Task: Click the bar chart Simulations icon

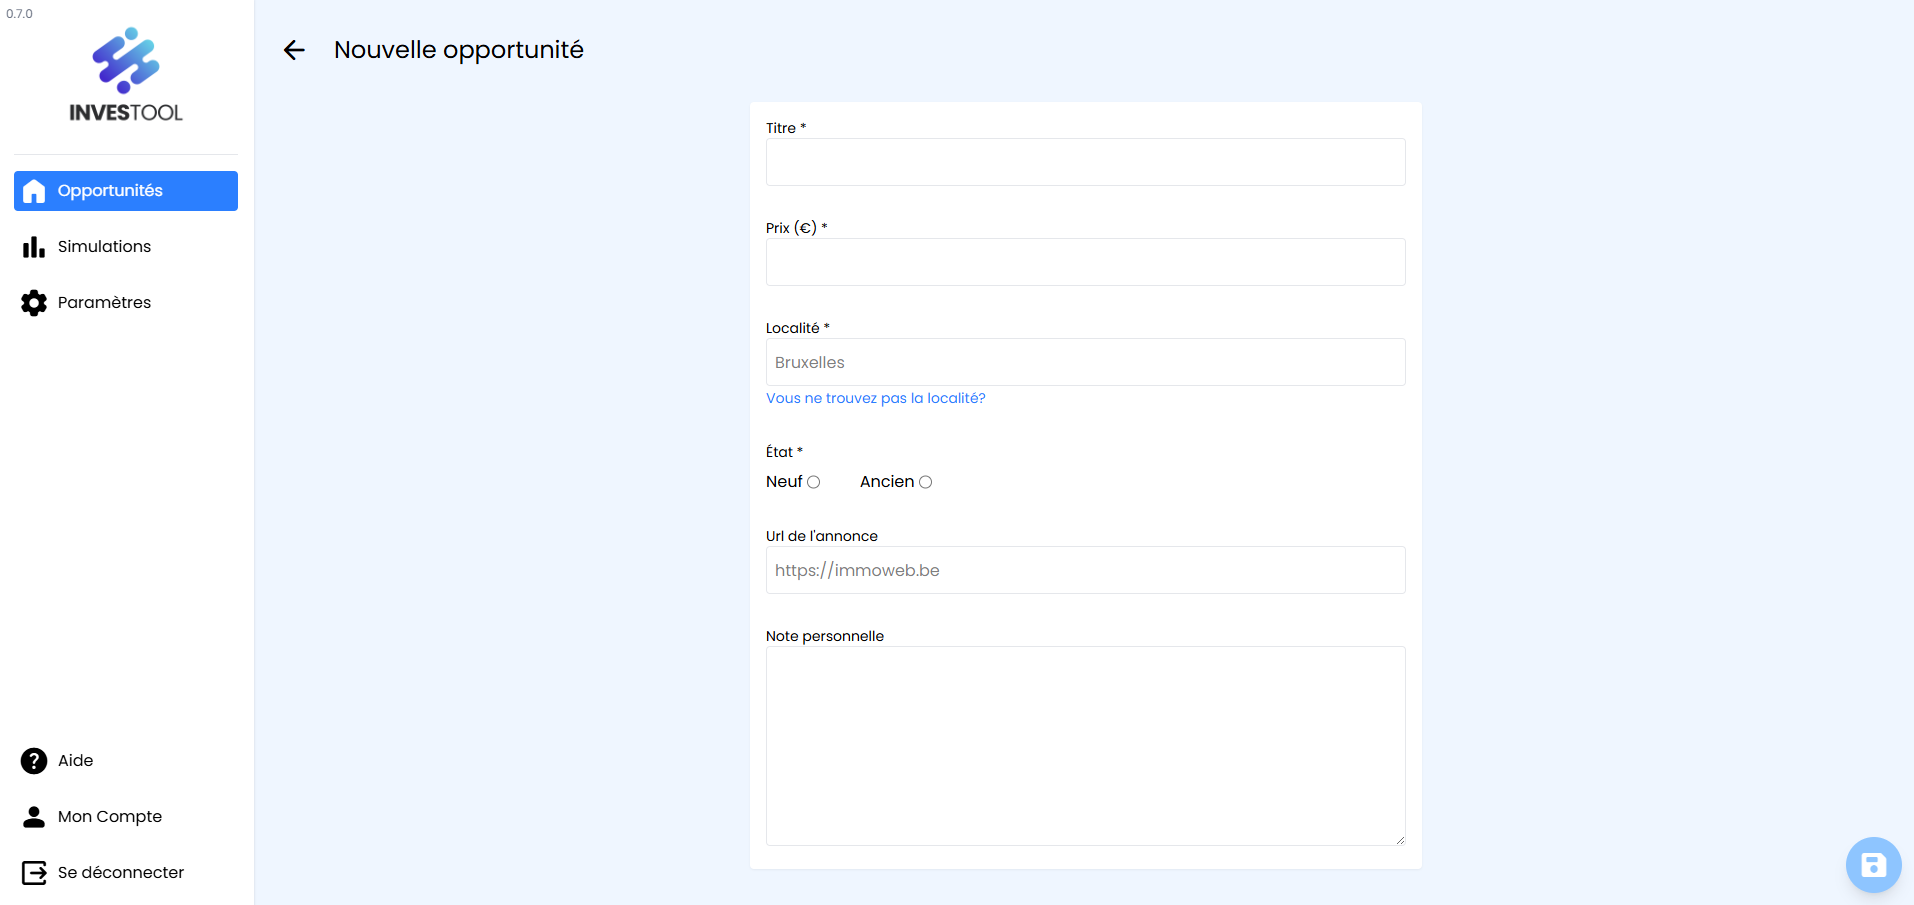Action: click(34, 247)
